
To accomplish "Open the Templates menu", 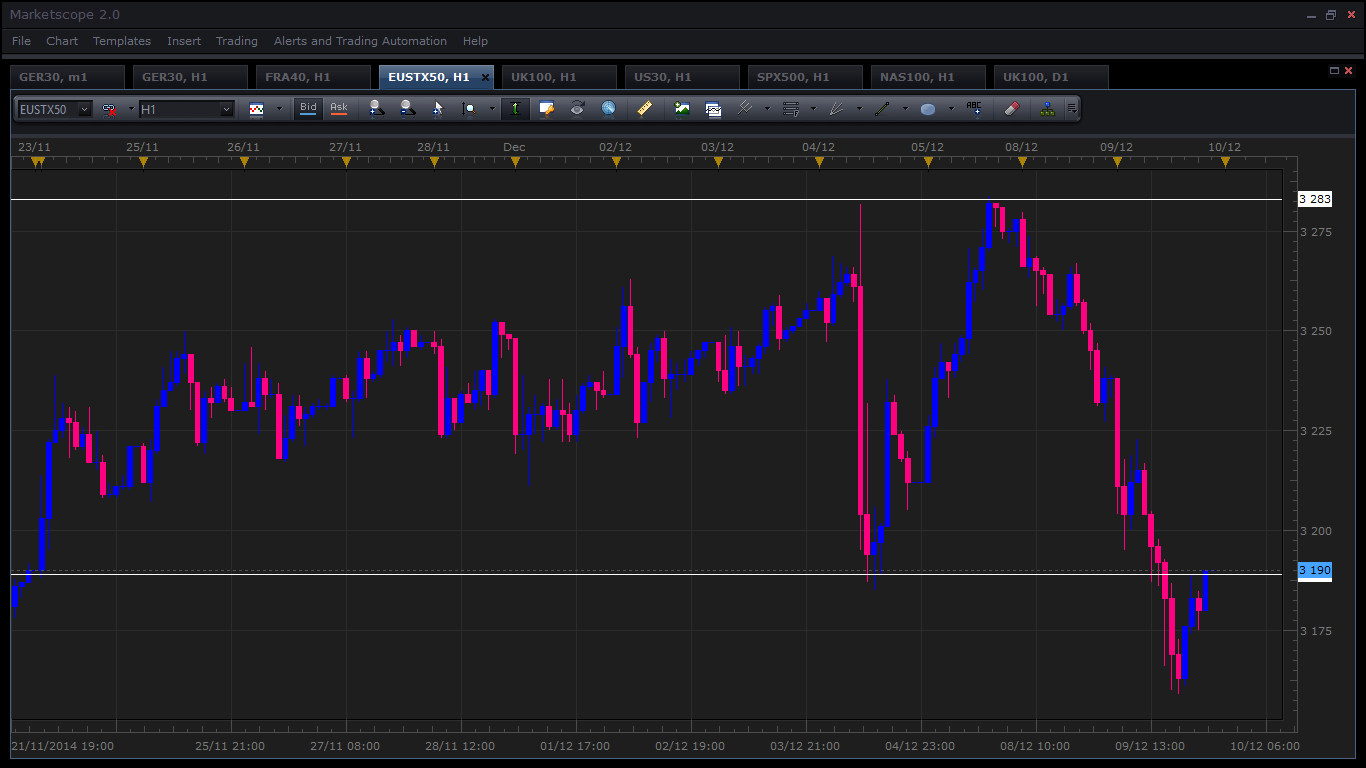I will pyautogui.click(x=122, y=41).
